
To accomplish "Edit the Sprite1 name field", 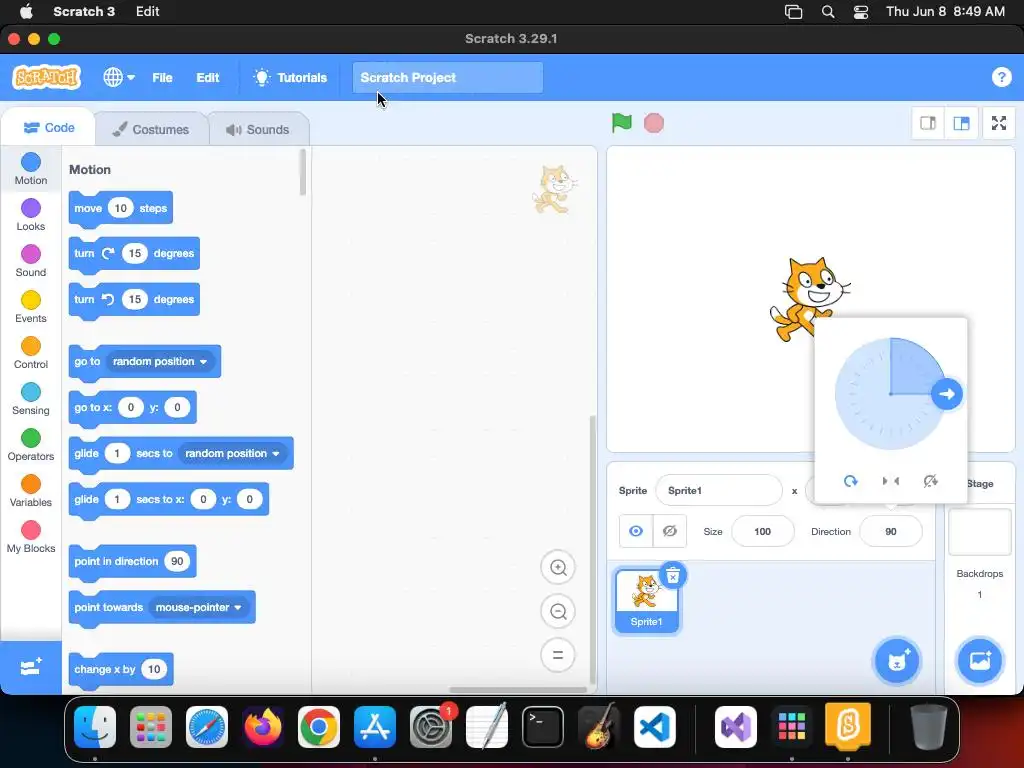I will point(718,490).
